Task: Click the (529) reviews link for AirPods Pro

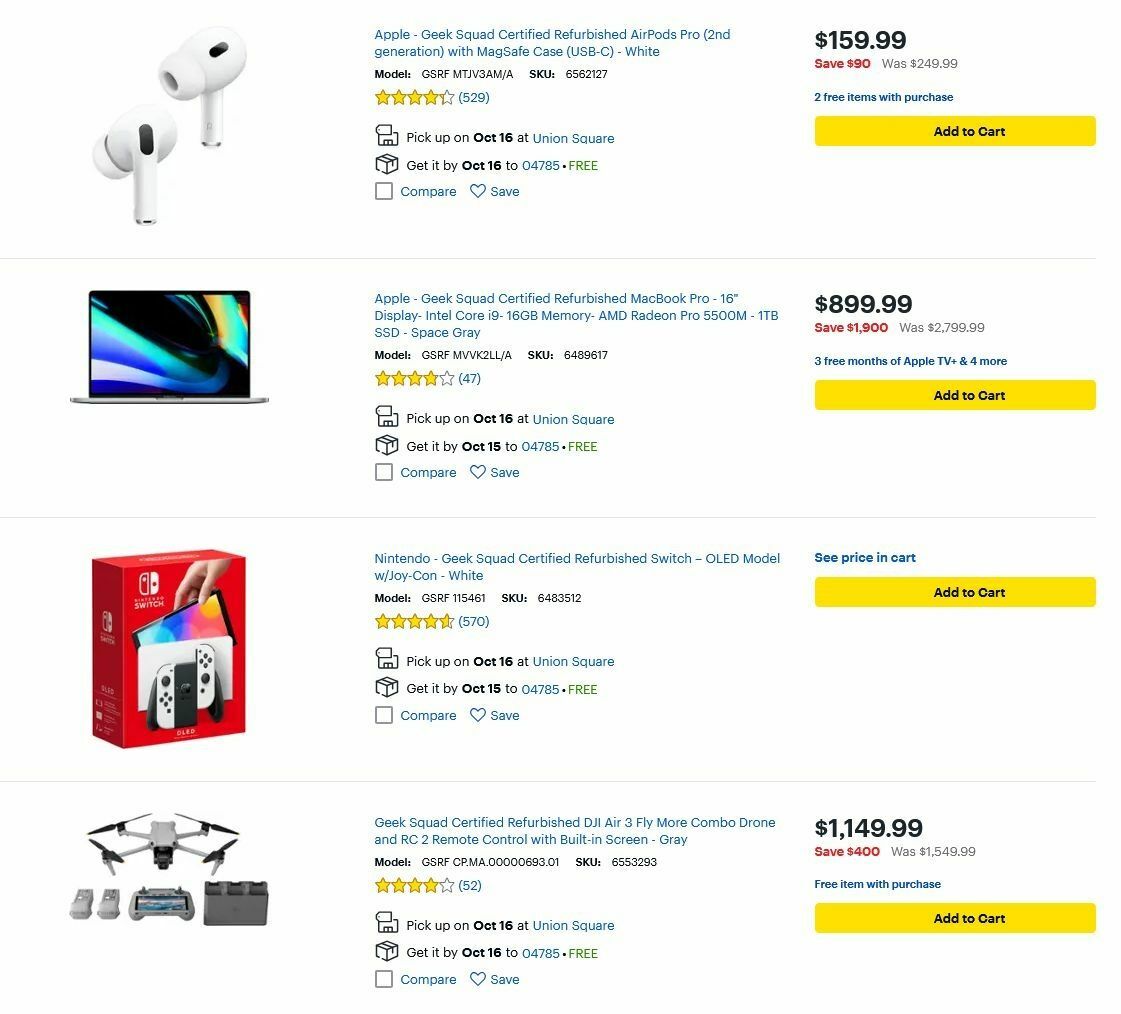Action: point(474,97)
